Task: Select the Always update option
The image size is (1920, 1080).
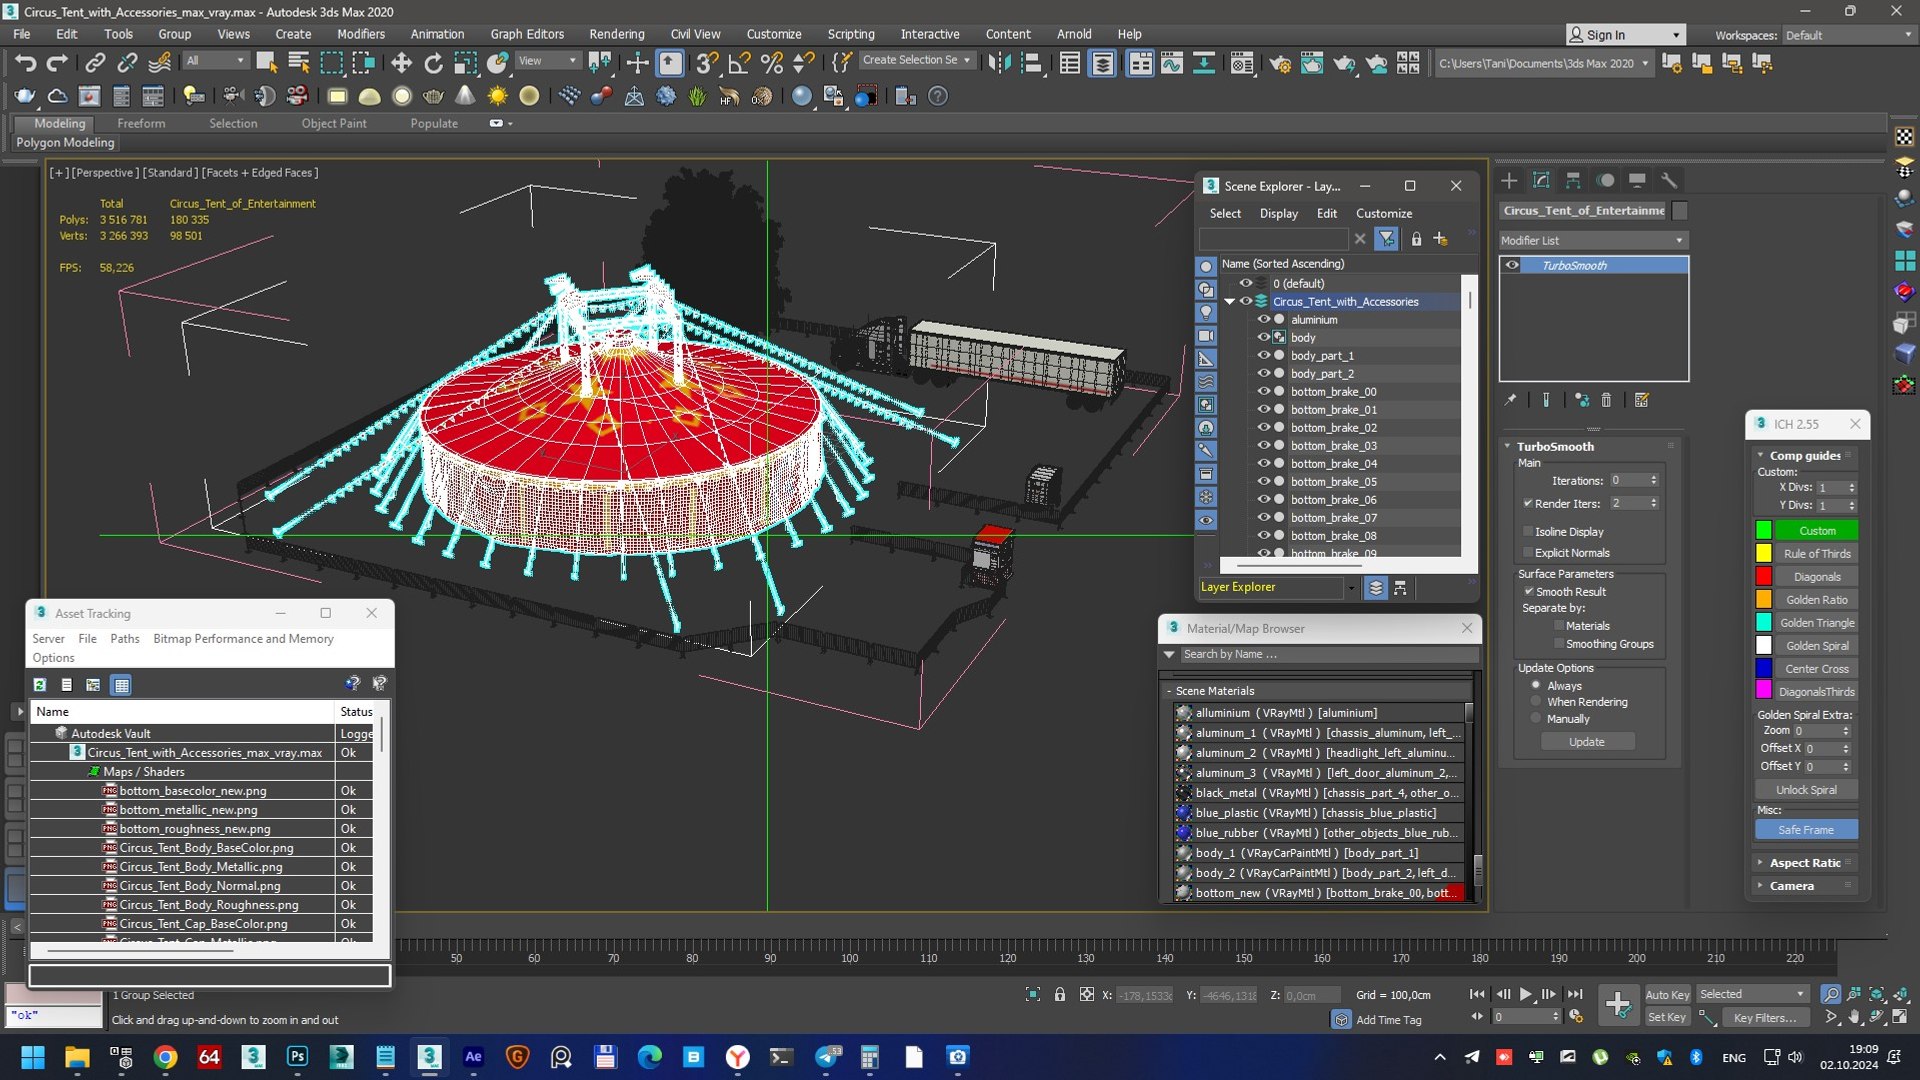Action: [1536, 685]
